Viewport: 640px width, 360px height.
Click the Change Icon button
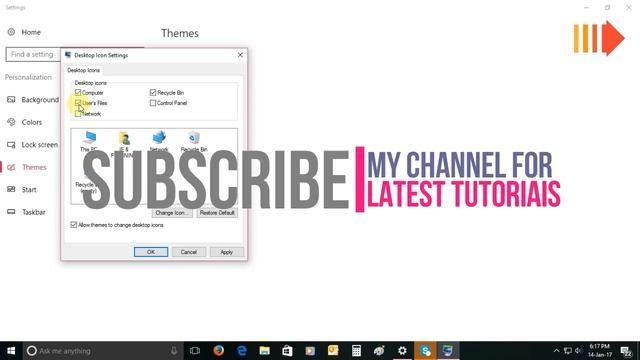tap(172, 213)
